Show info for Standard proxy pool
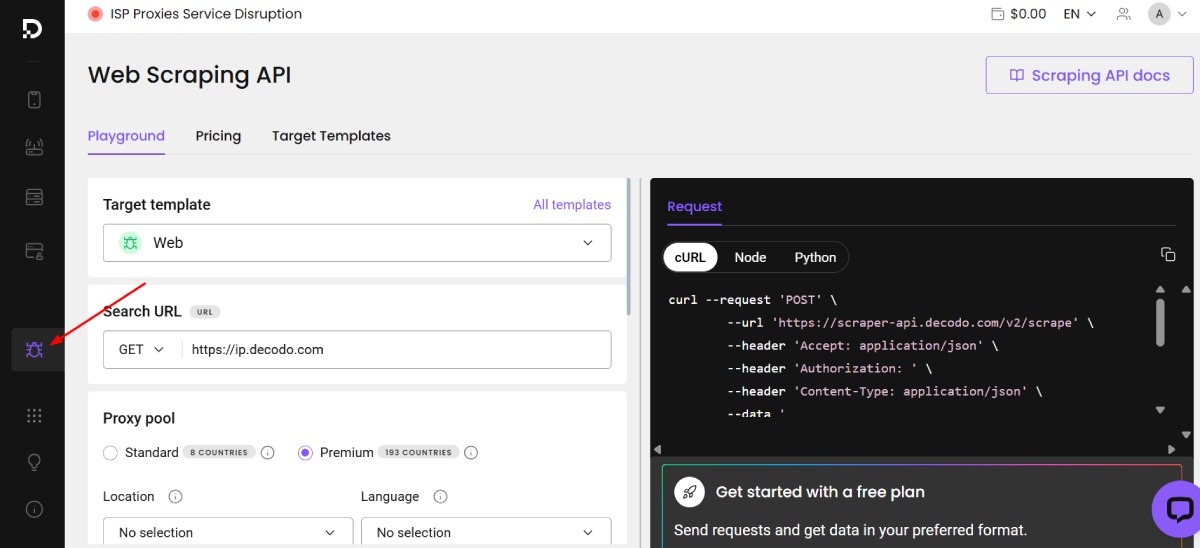The image size is (1200, 548). tap(268, 452)
